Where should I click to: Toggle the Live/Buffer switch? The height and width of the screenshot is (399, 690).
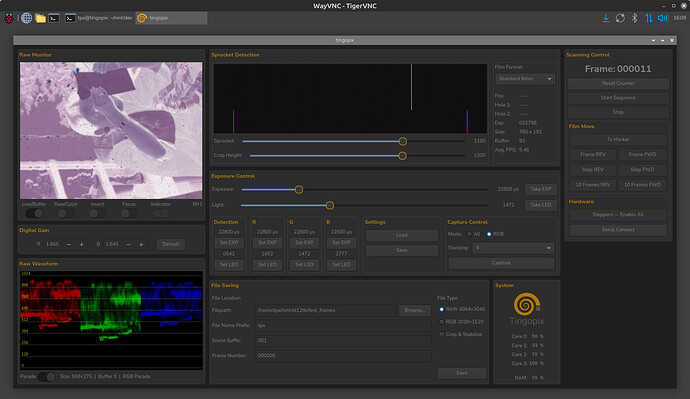[34, 213]
